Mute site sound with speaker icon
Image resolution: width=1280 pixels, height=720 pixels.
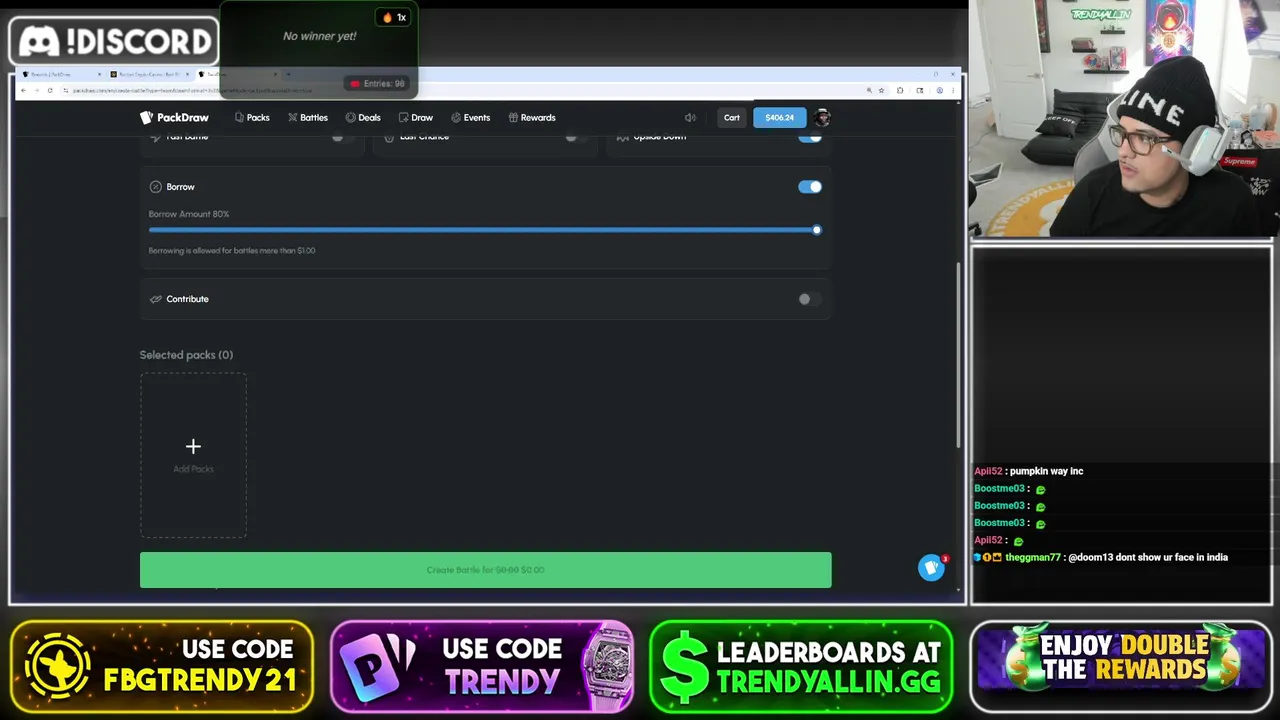pyautogui.click(x=690, y=118)
